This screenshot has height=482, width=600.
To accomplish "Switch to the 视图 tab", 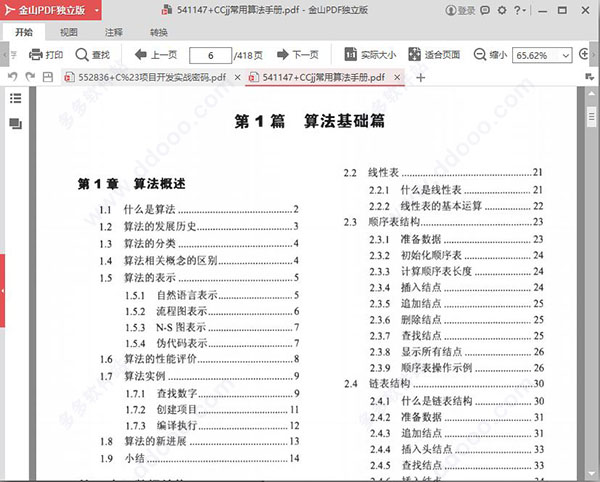I will click(68, 33).
